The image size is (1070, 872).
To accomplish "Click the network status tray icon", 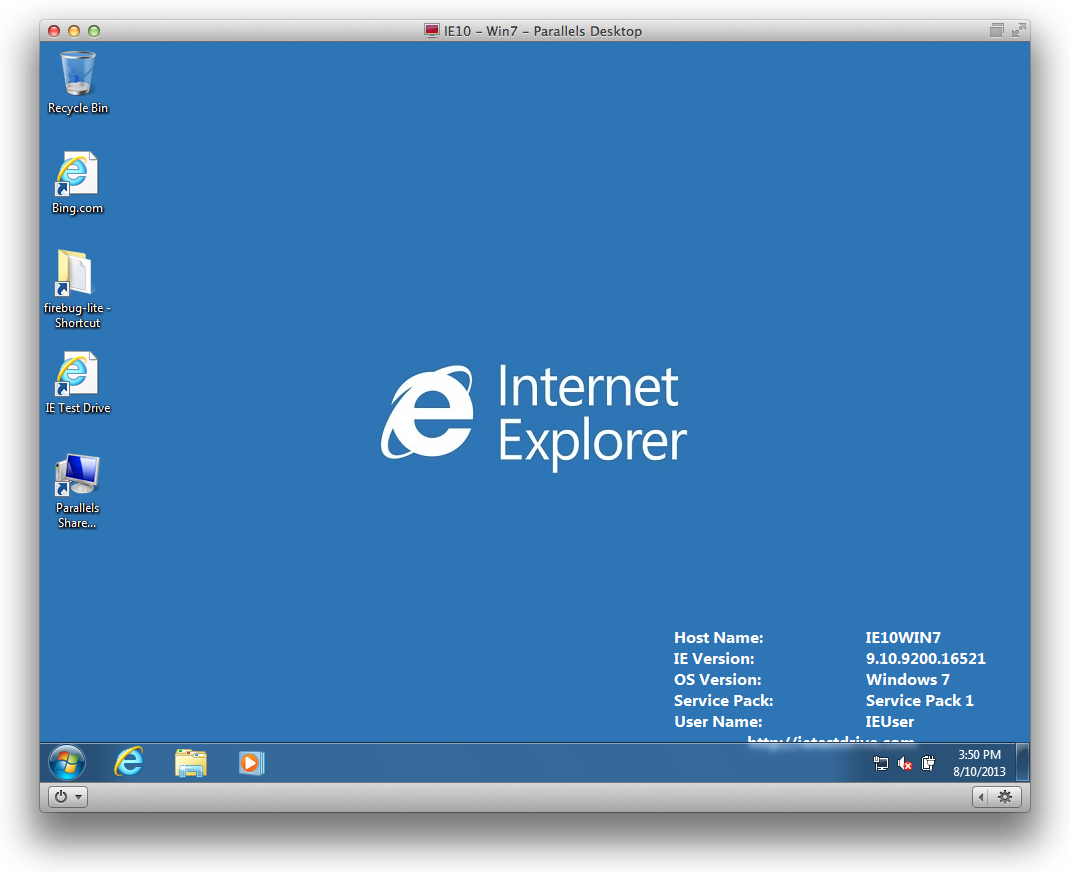I will click(x=881, y=764).
